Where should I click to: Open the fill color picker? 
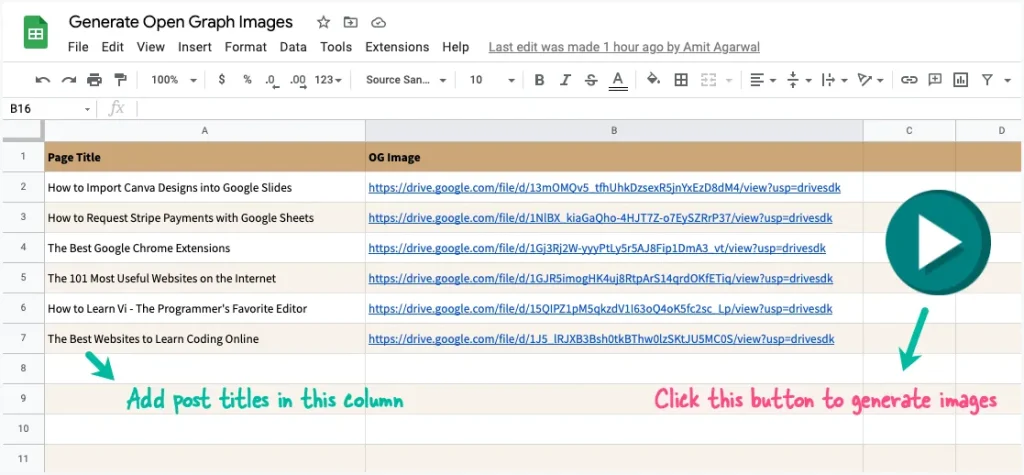coord(653,80)
